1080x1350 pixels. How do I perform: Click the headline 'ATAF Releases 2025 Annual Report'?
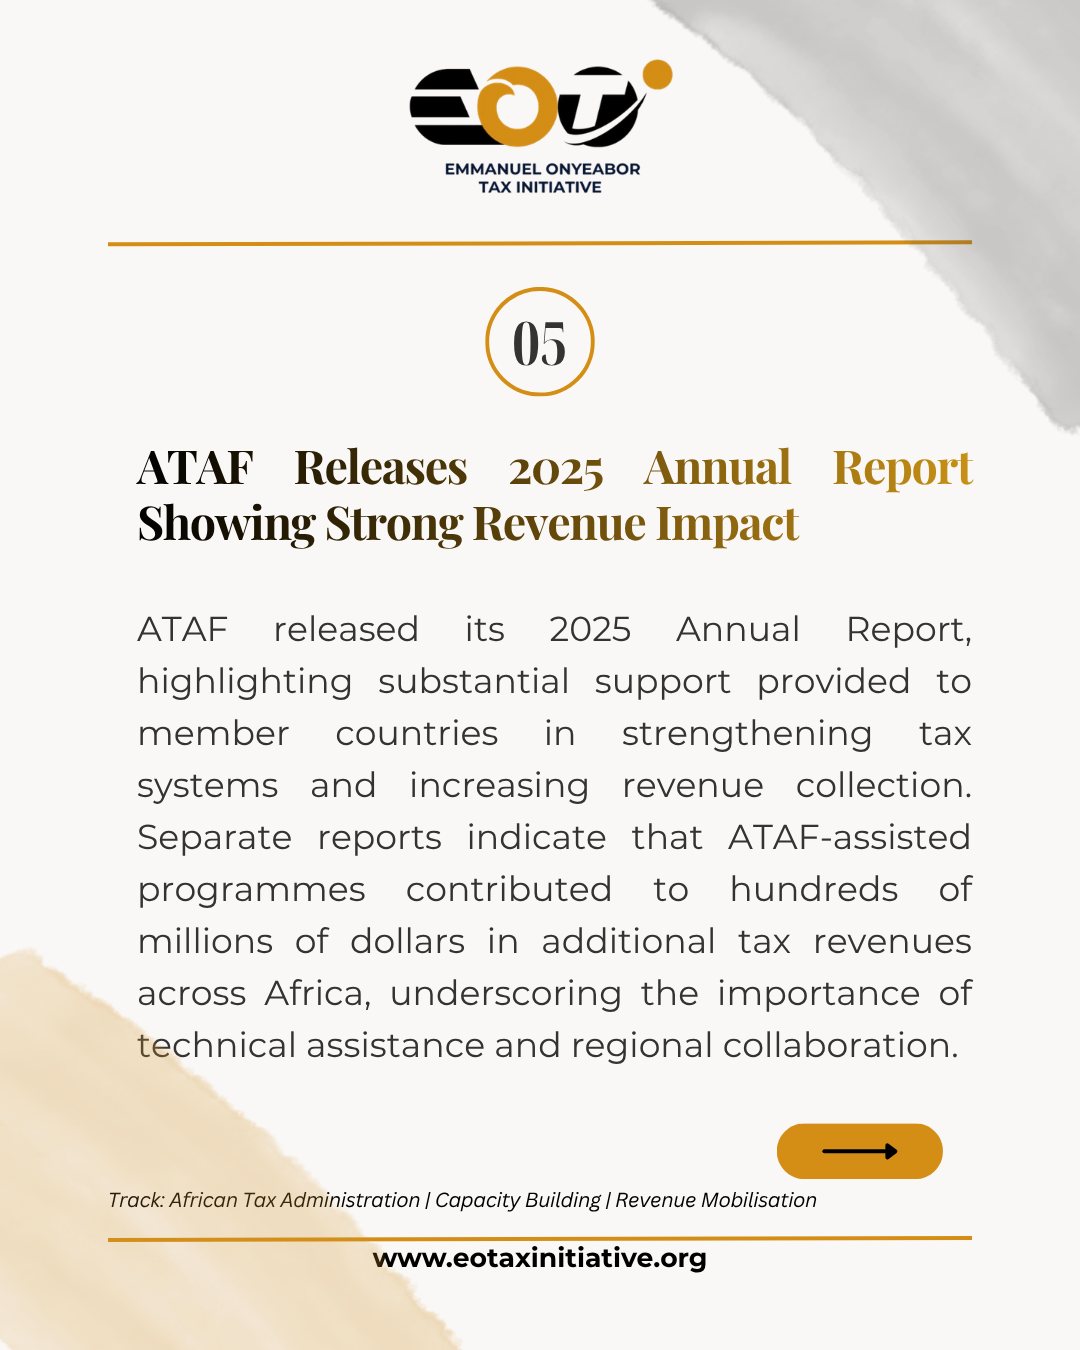click(x=555, y=468)
